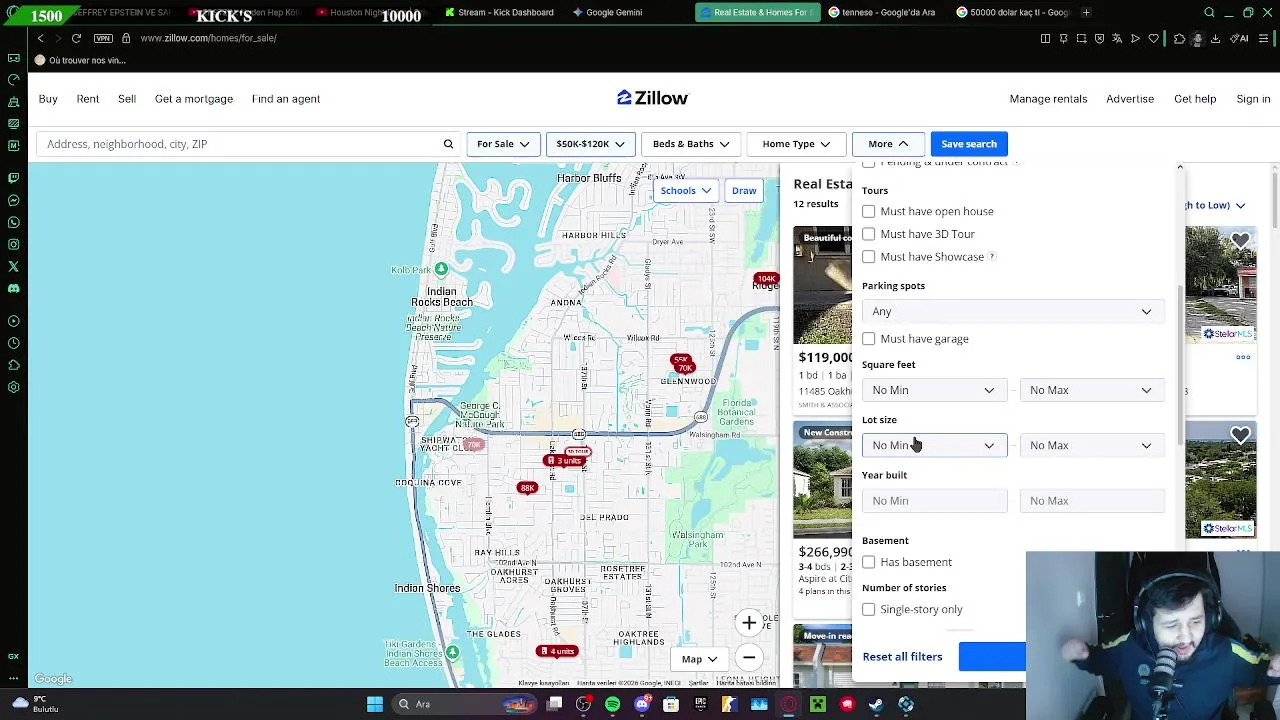Open Spotify from taskbar
The height and width of the screenshot is (720, 1280).
point(612,704)
